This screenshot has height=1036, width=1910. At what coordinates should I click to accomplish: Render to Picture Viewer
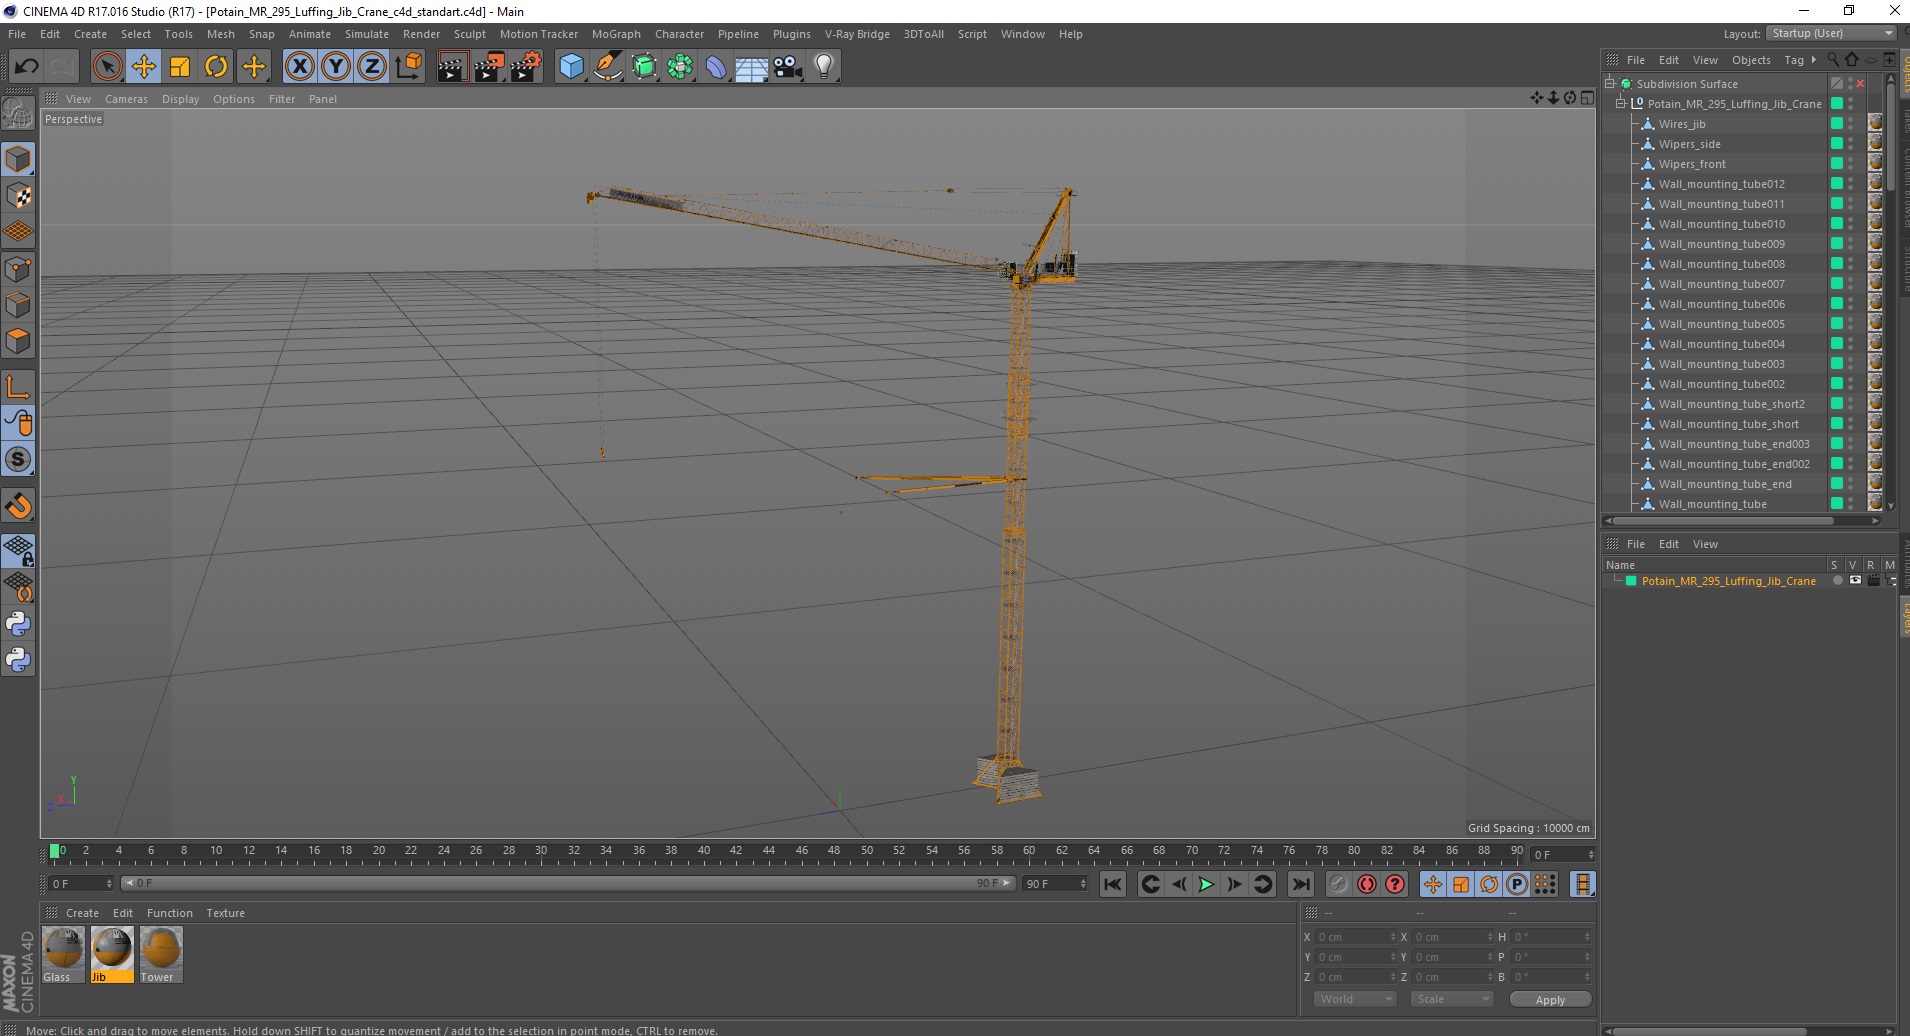489,67
